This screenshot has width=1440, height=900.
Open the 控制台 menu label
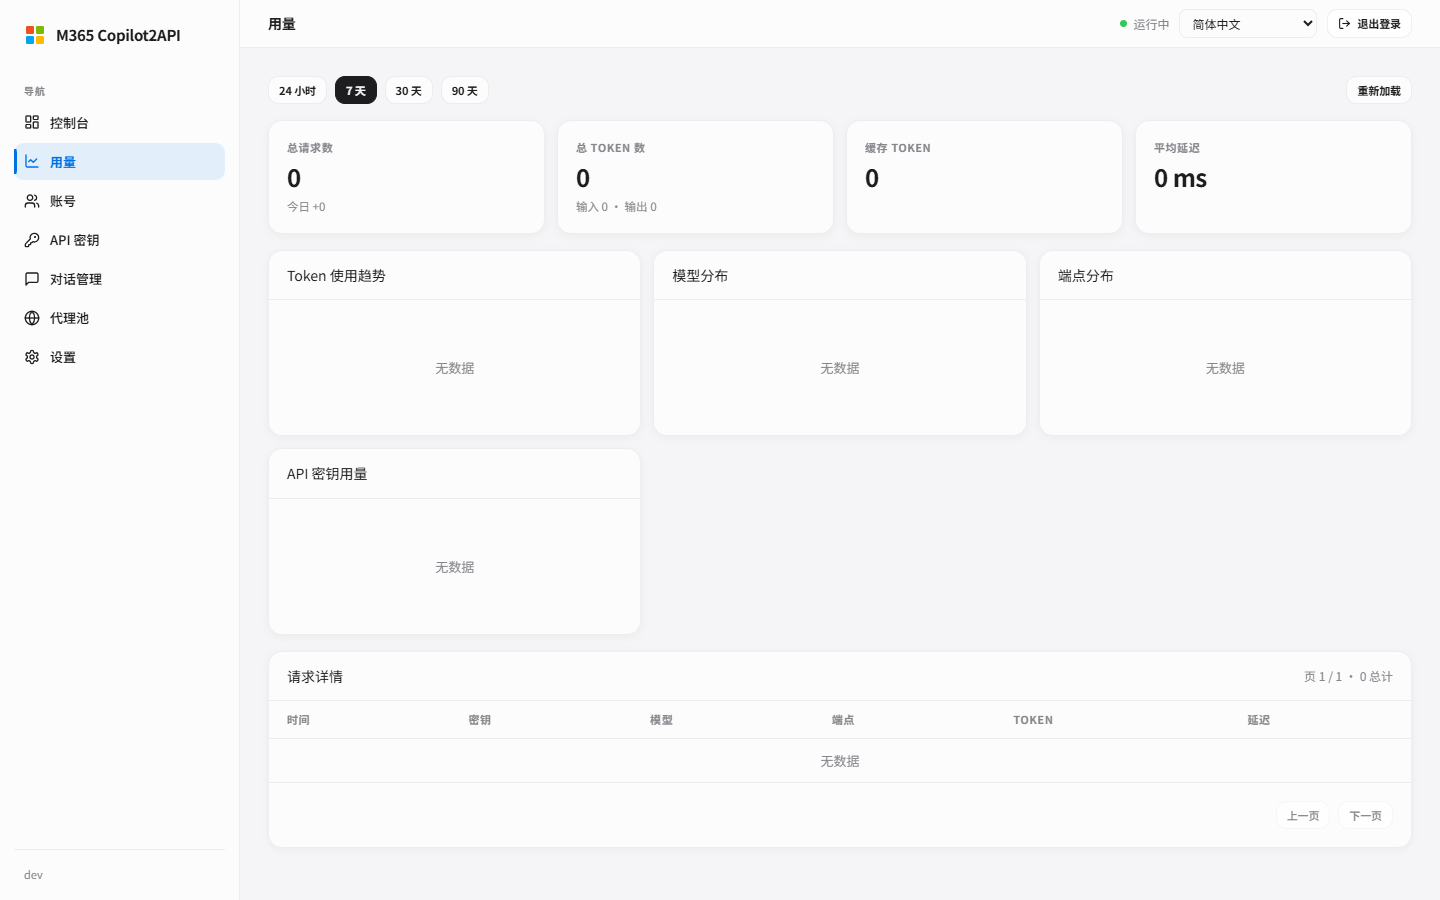(x=69, y=123)
